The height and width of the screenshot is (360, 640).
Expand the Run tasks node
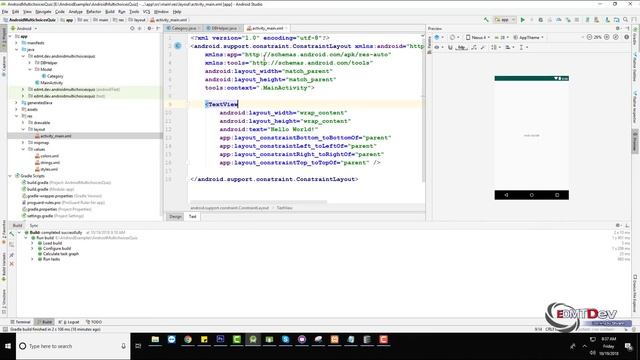click(x=32, y=259)
